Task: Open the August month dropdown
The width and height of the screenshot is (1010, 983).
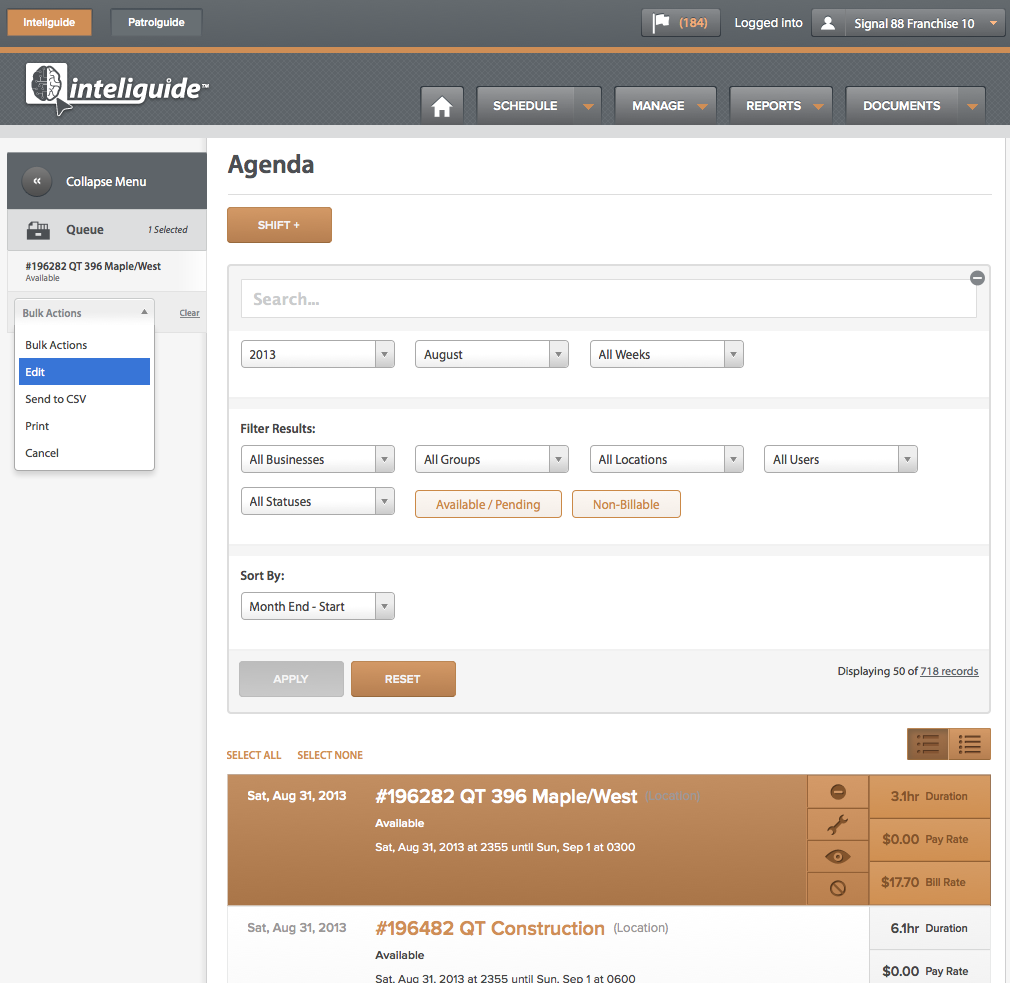Action: [x=492, y=354]
